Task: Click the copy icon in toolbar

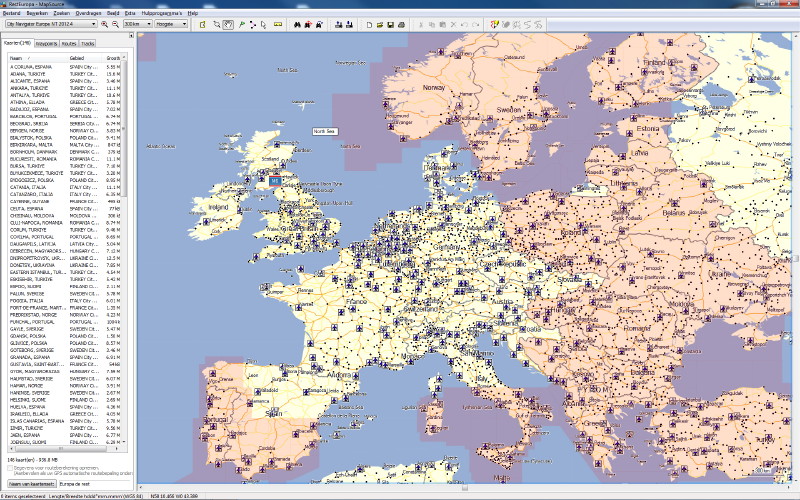Action: tap(432, 24)
